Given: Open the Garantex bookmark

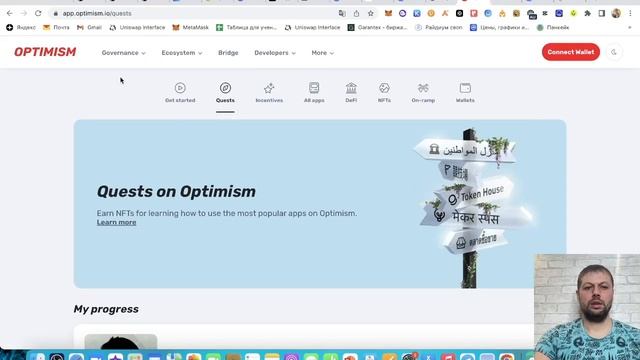Looking at the screenshot, I should (x=377, y=27).
